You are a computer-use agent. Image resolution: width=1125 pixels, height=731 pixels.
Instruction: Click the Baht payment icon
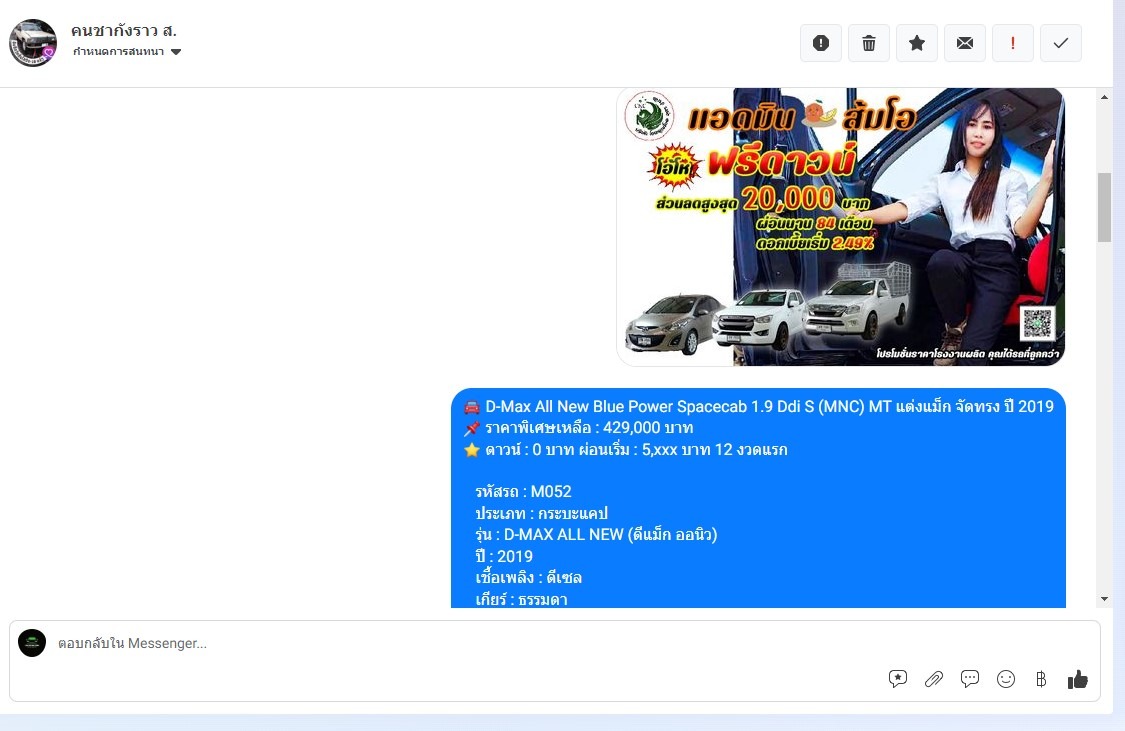(1041, 679)
